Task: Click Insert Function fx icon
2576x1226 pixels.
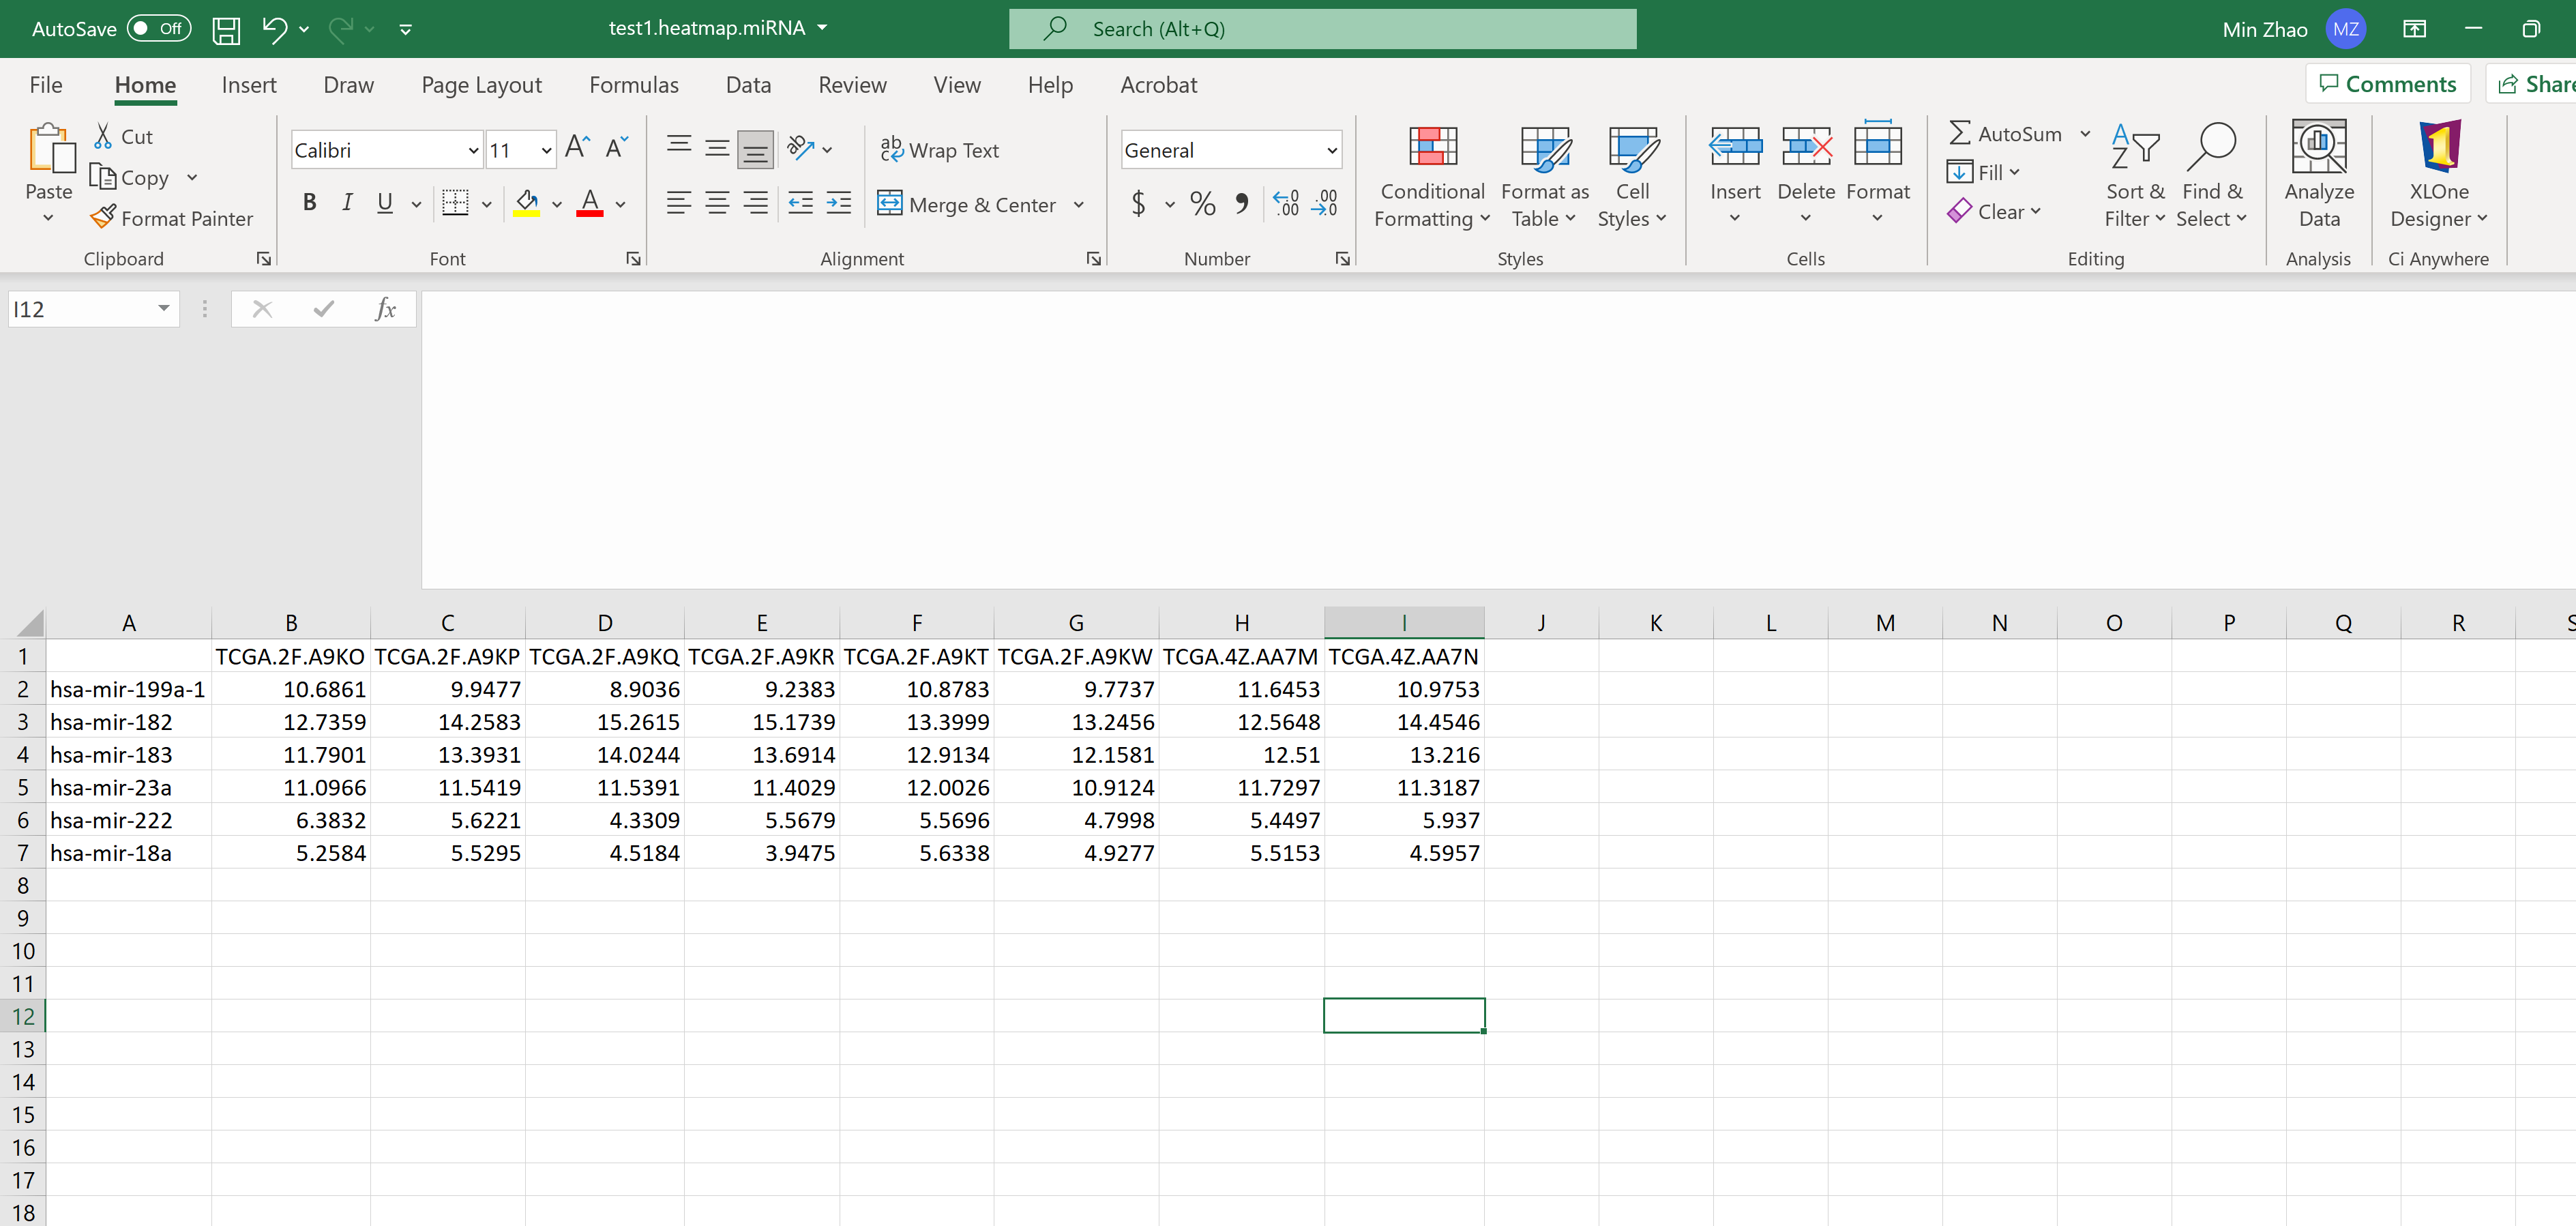Action: coord(385,309)
